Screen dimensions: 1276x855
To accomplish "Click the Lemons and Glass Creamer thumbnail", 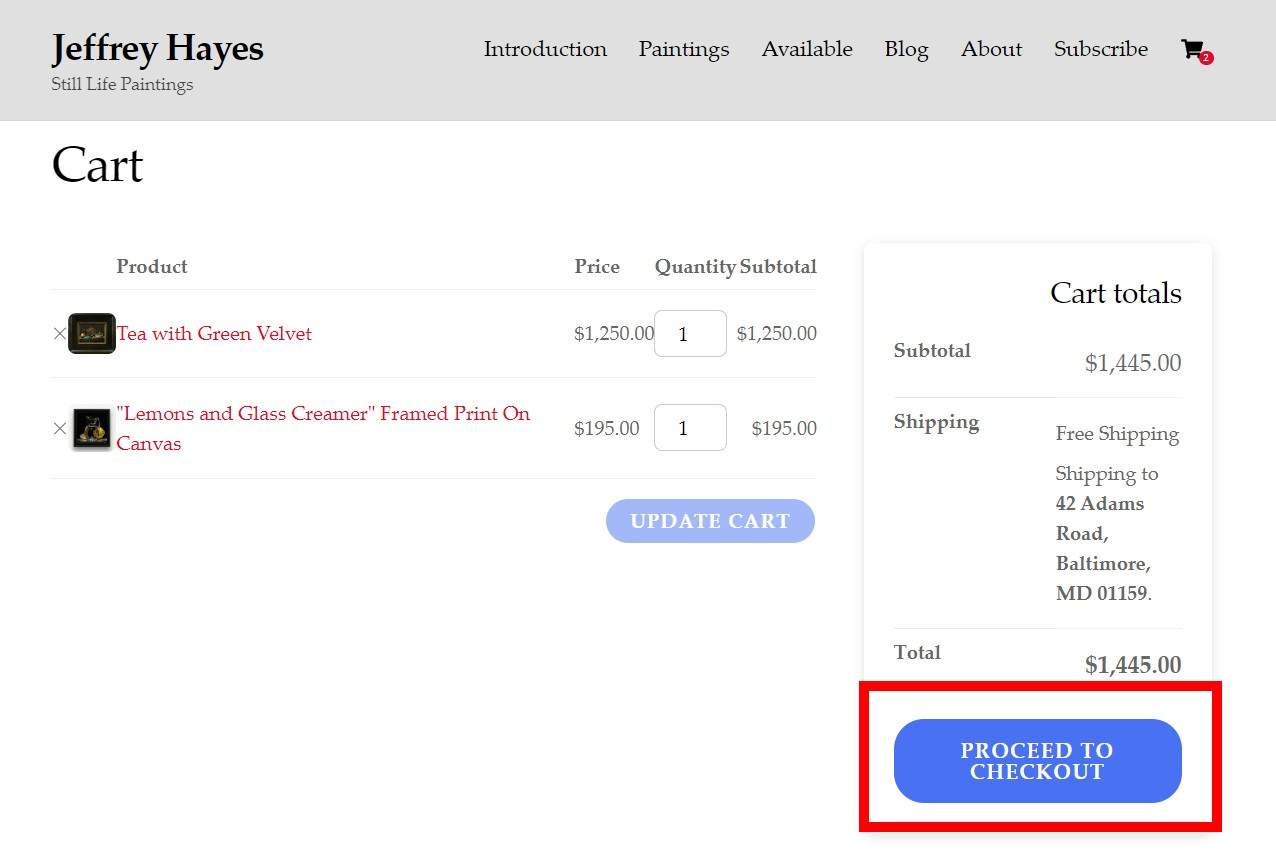I will coord(91,428).
